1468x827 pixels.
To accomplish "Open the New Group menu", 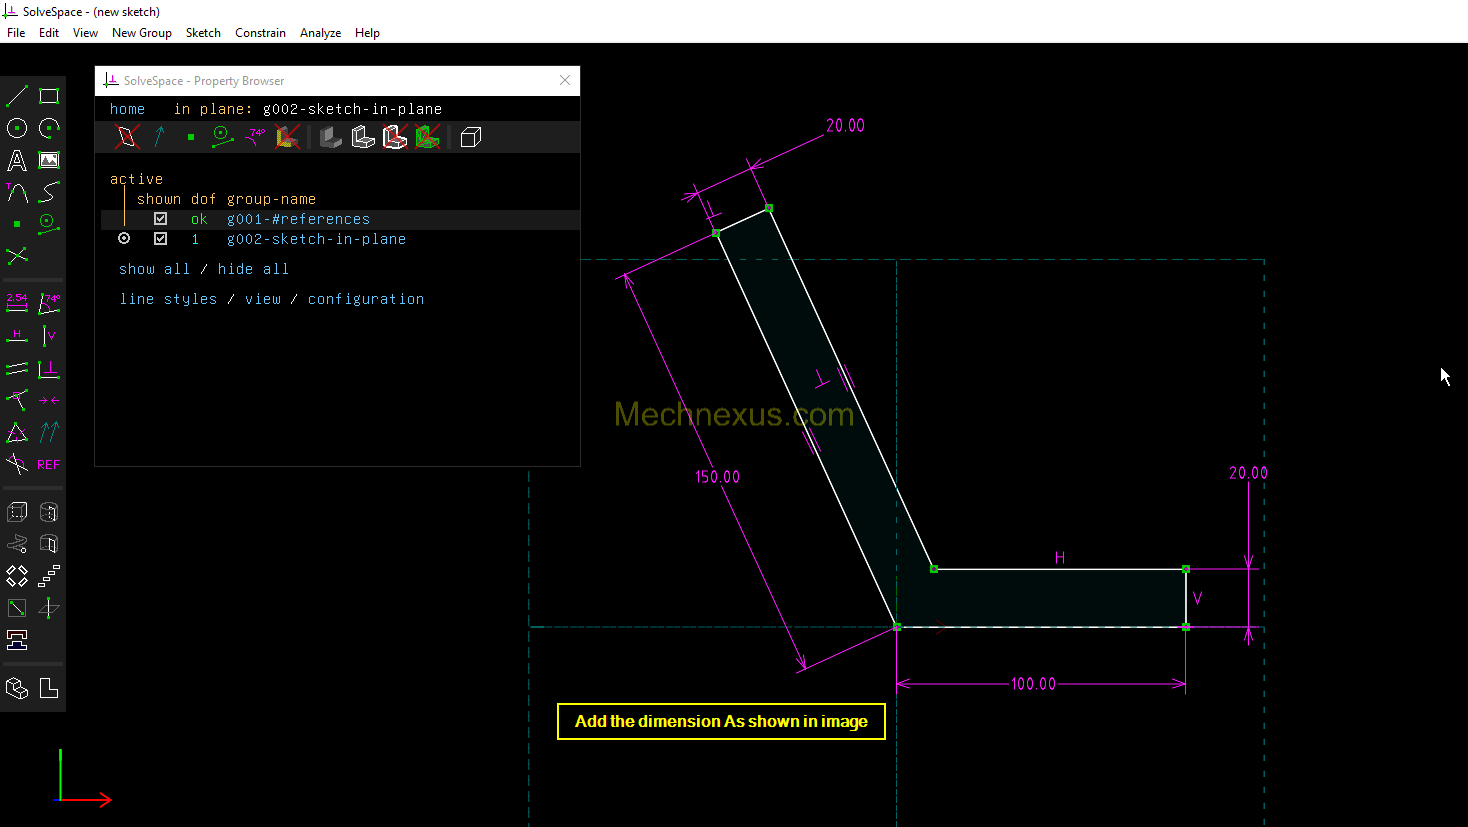I will [141, 33].
